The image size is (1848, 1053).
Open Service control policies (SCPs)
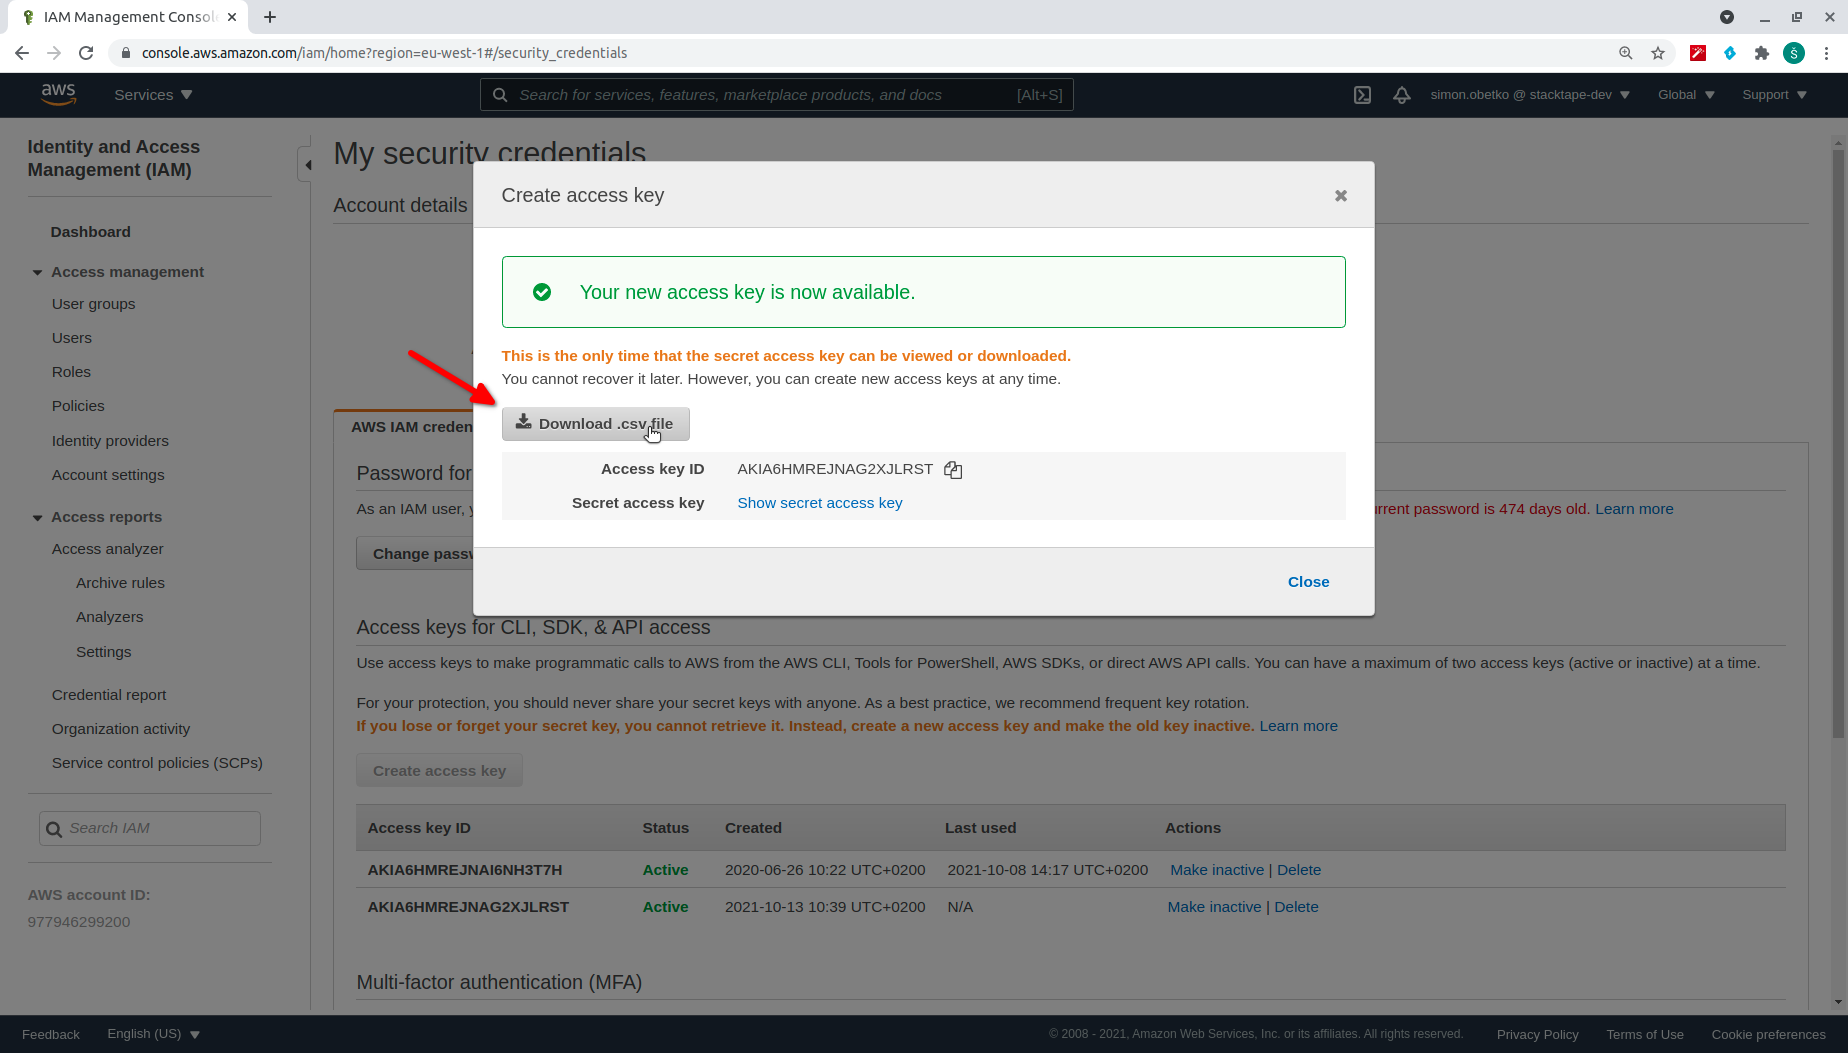(x=157, y=763)
